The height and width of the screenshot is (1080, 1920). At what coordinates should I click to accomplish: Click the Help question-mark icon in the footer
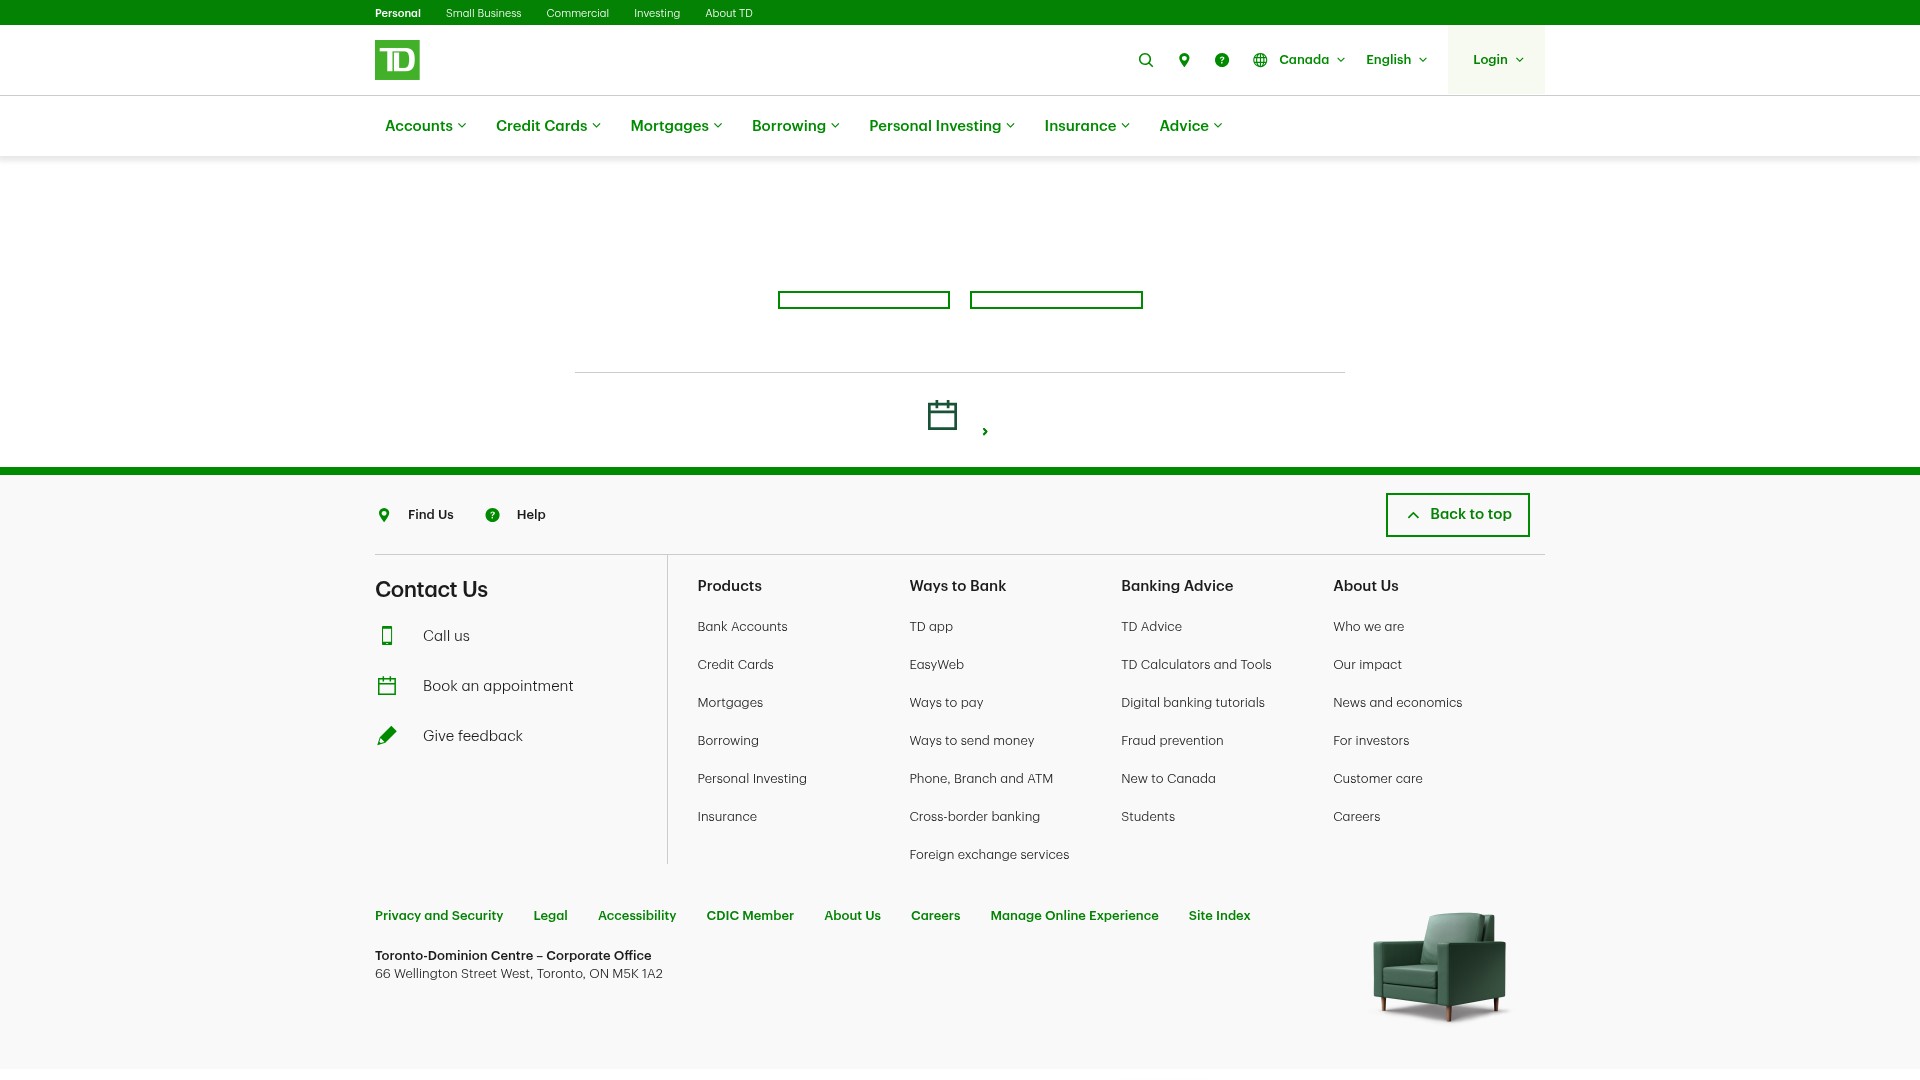click(x=492, y=515)
